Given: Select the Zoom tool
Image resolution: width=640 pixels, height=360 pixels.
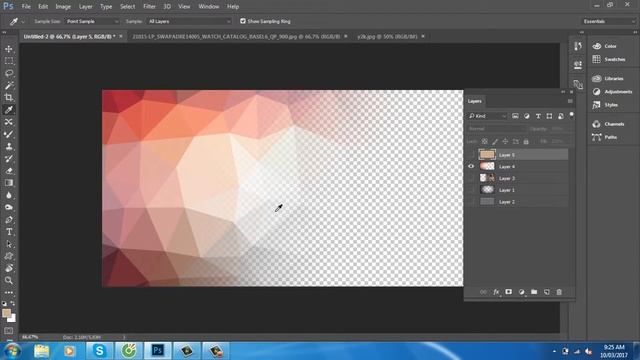Looking at the screenshot, I should 9,280.
